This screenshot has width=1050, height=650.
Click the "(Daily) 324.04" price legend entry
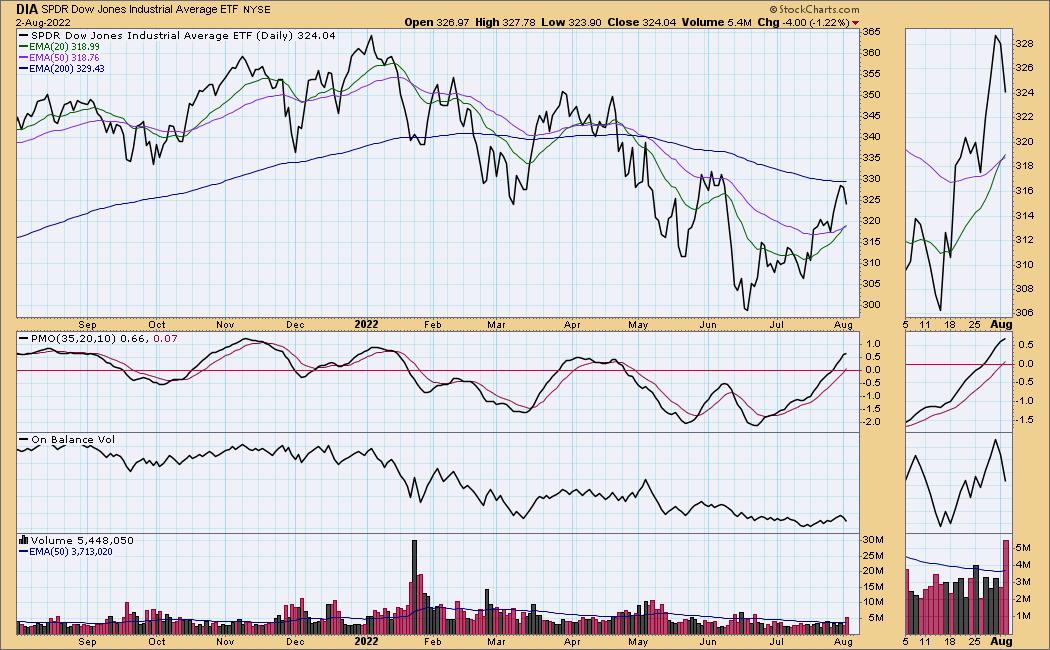[294, 35]
